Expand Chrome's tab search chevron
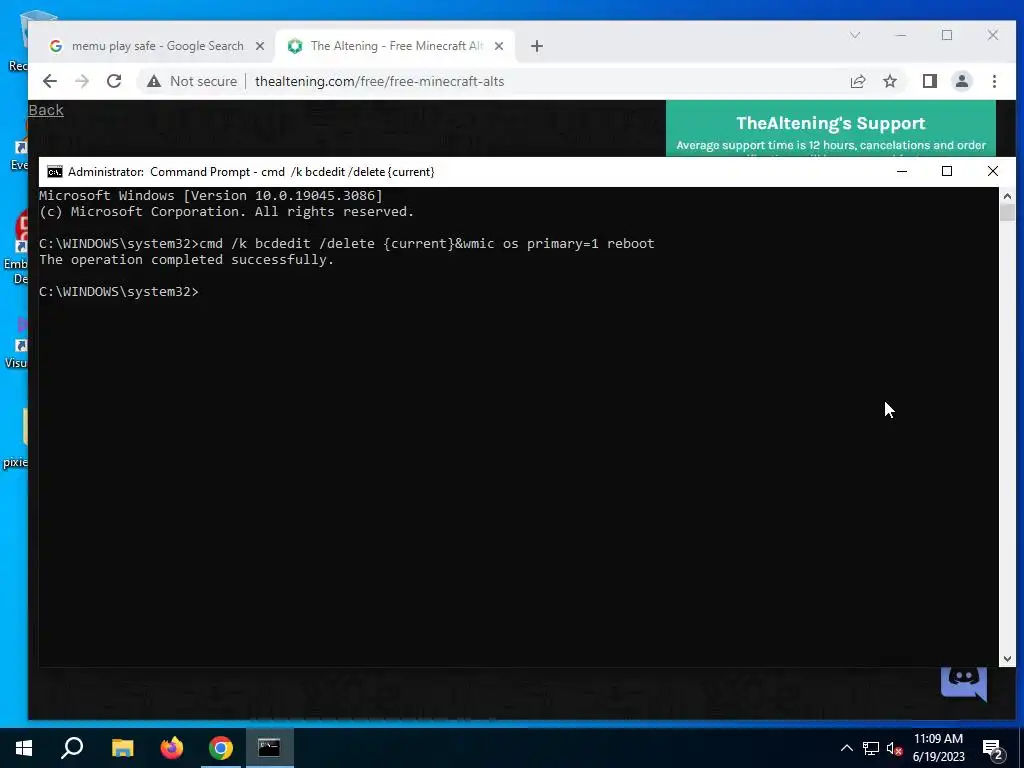Viewport: 1024px width, 768px height. 855,35
